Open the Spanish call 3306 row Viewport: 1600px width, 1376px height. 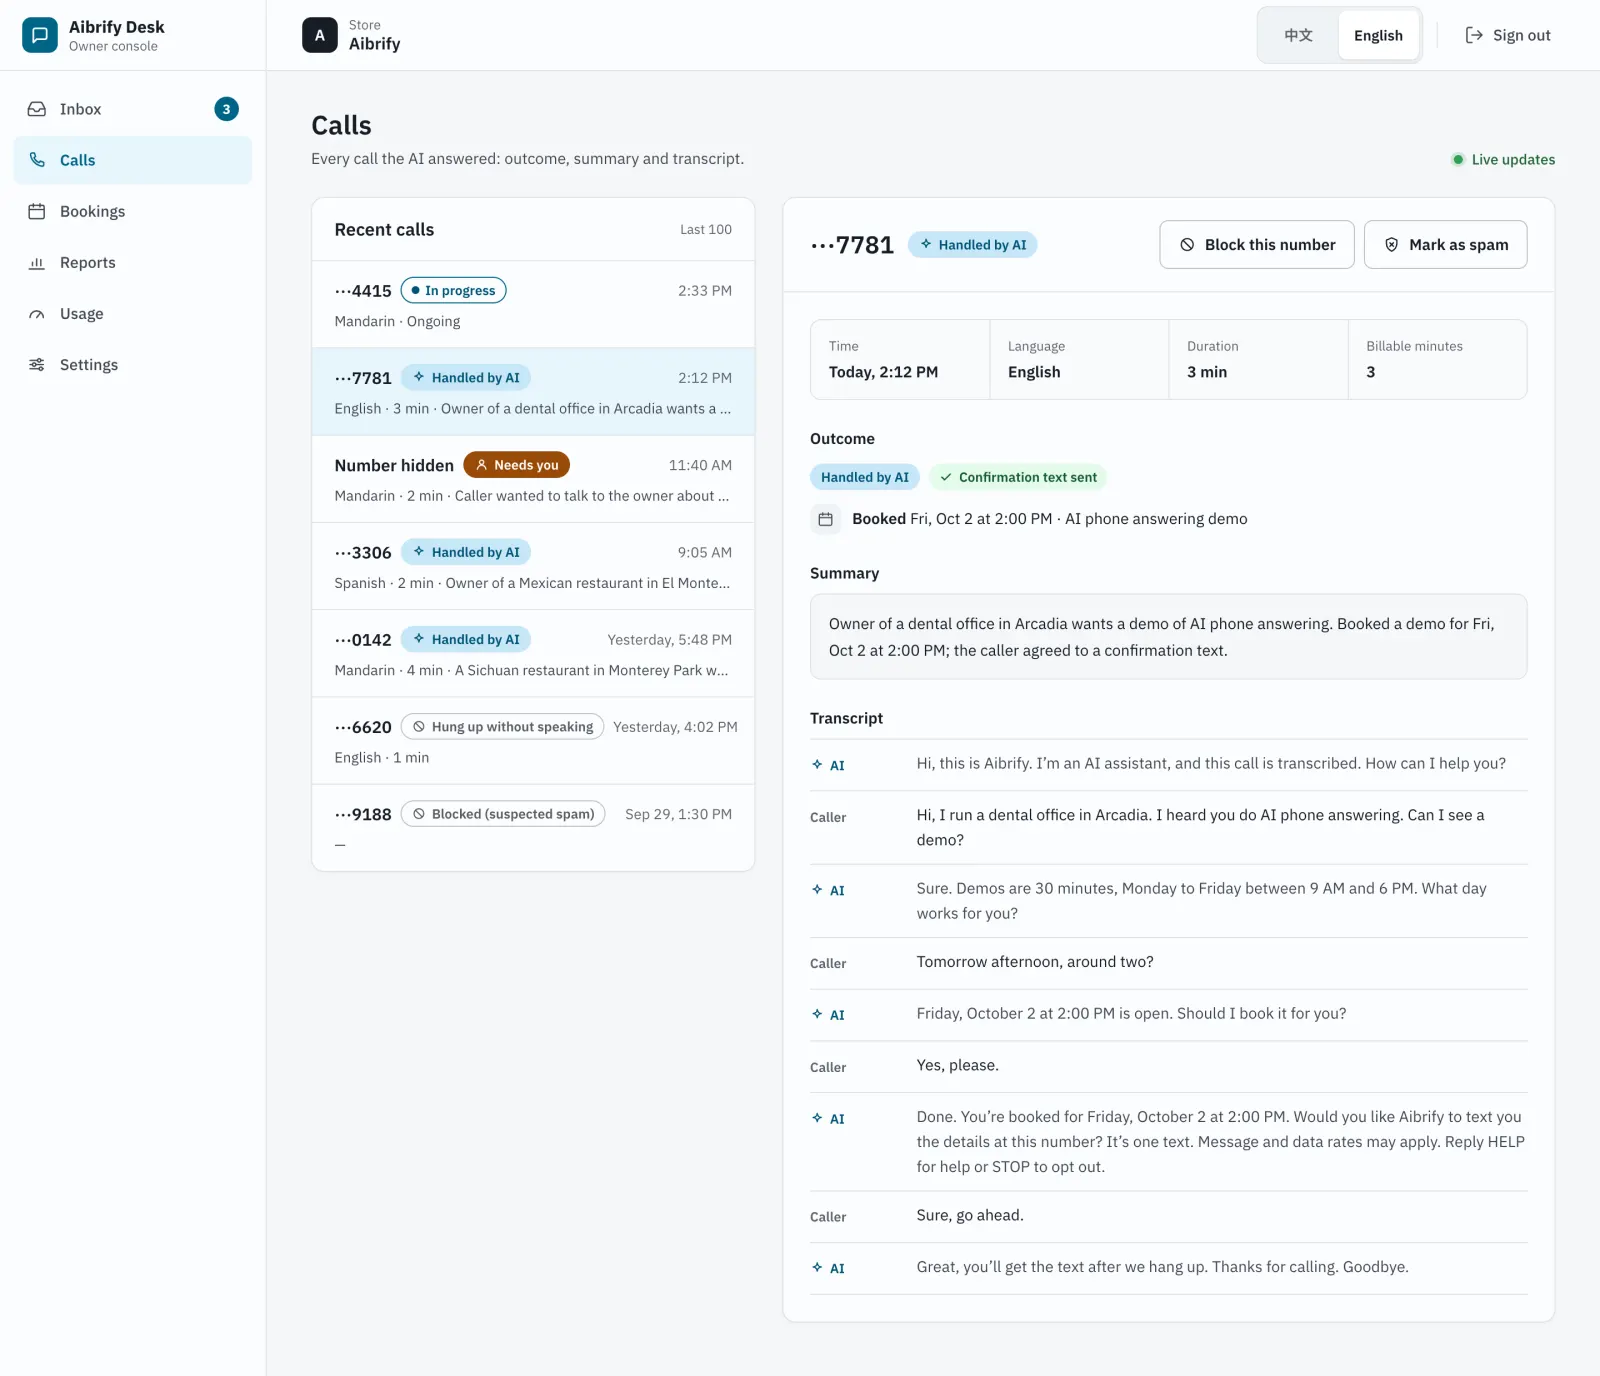pyautogui.click(x=533, y=566)
